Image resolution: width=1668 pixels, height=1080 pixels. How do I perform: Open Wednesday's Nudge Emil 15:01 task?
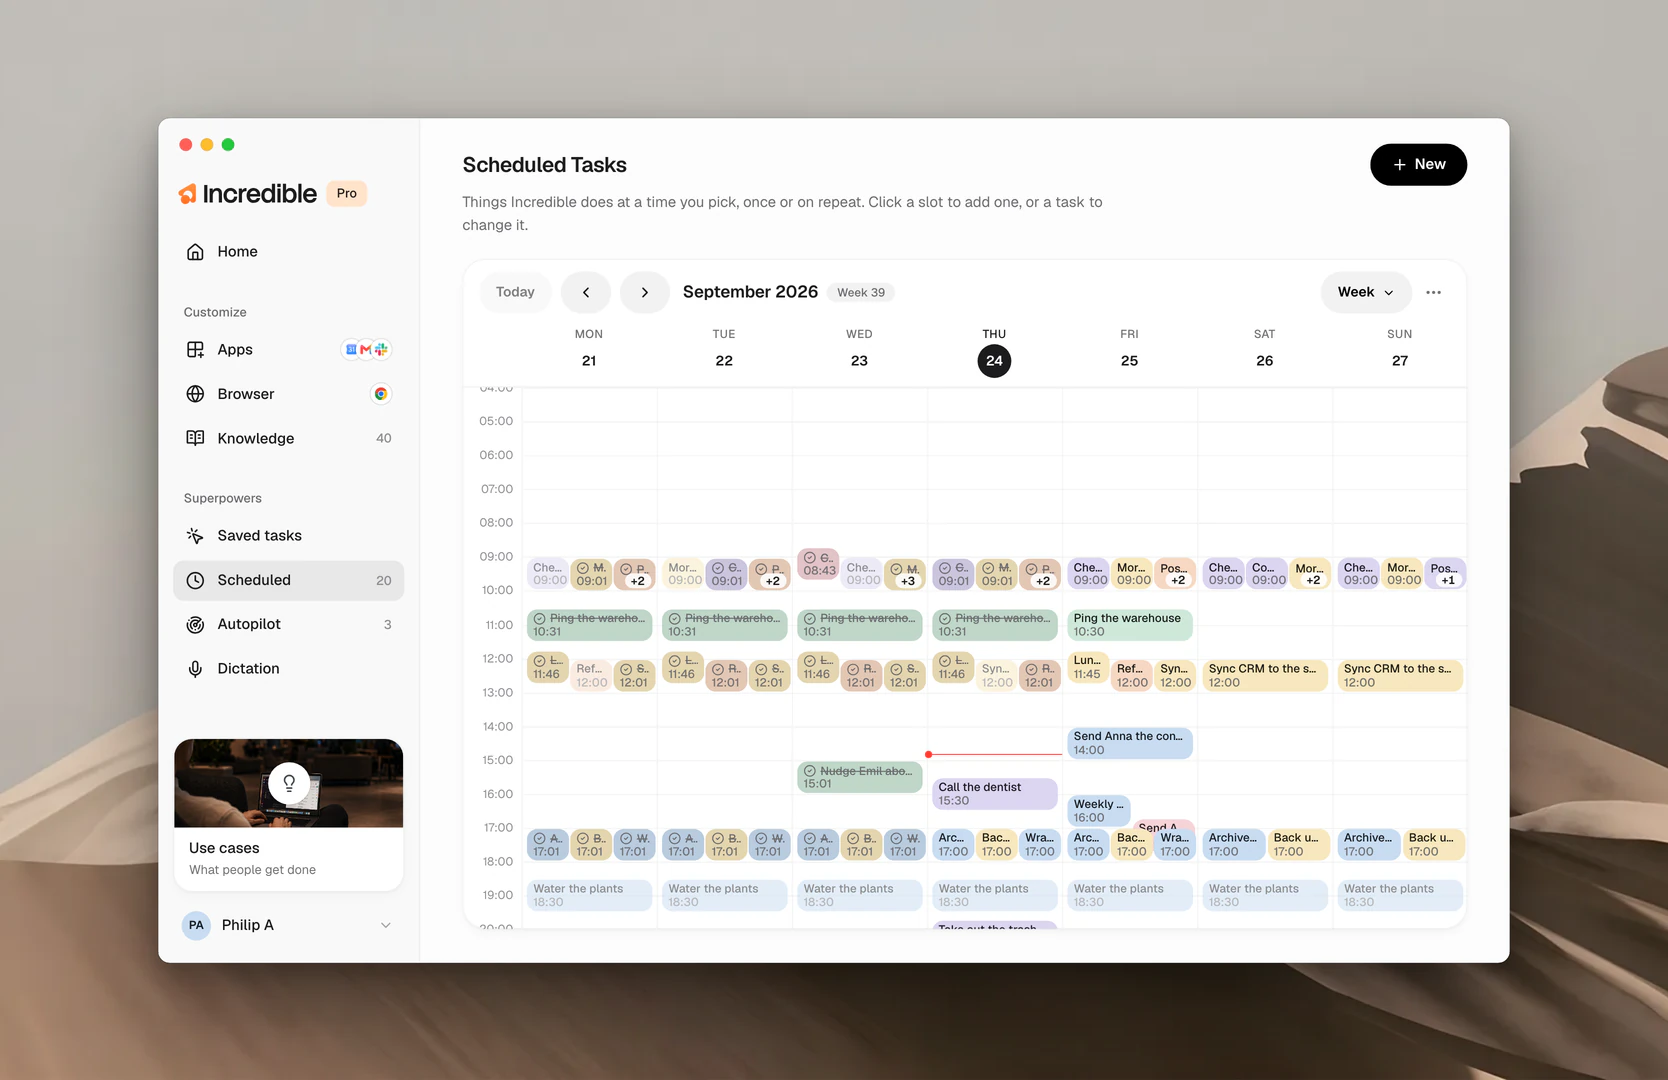[x=860, y=777]
